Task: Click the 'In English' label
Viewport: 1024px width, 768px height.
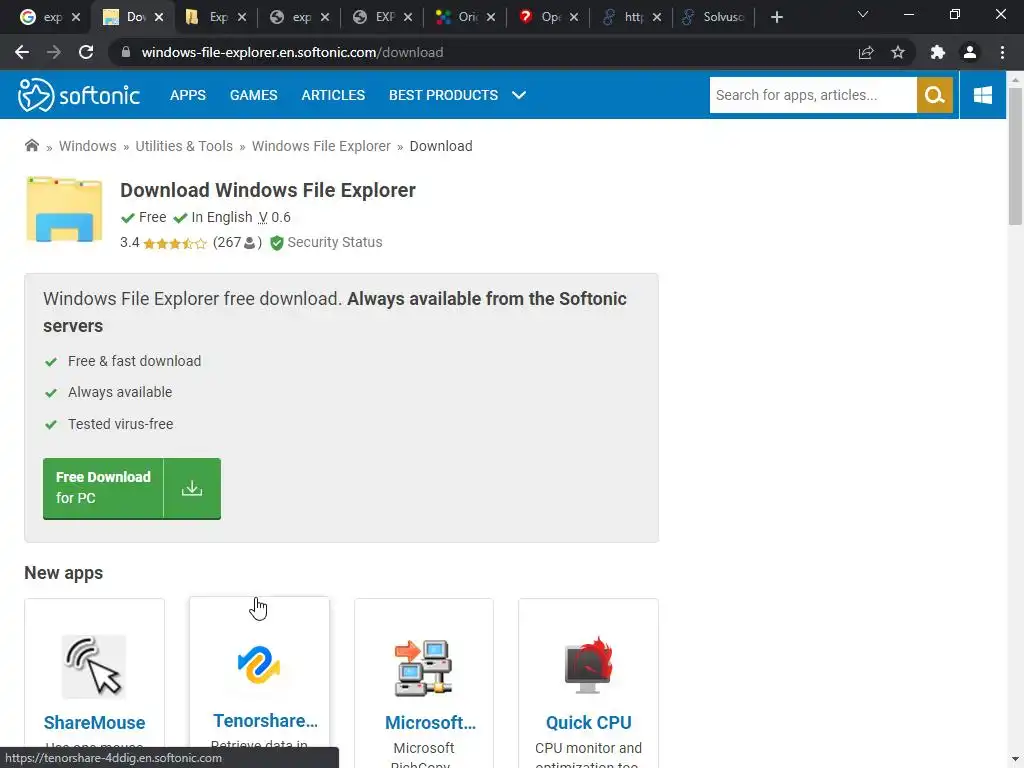Action: coord(221,217)
